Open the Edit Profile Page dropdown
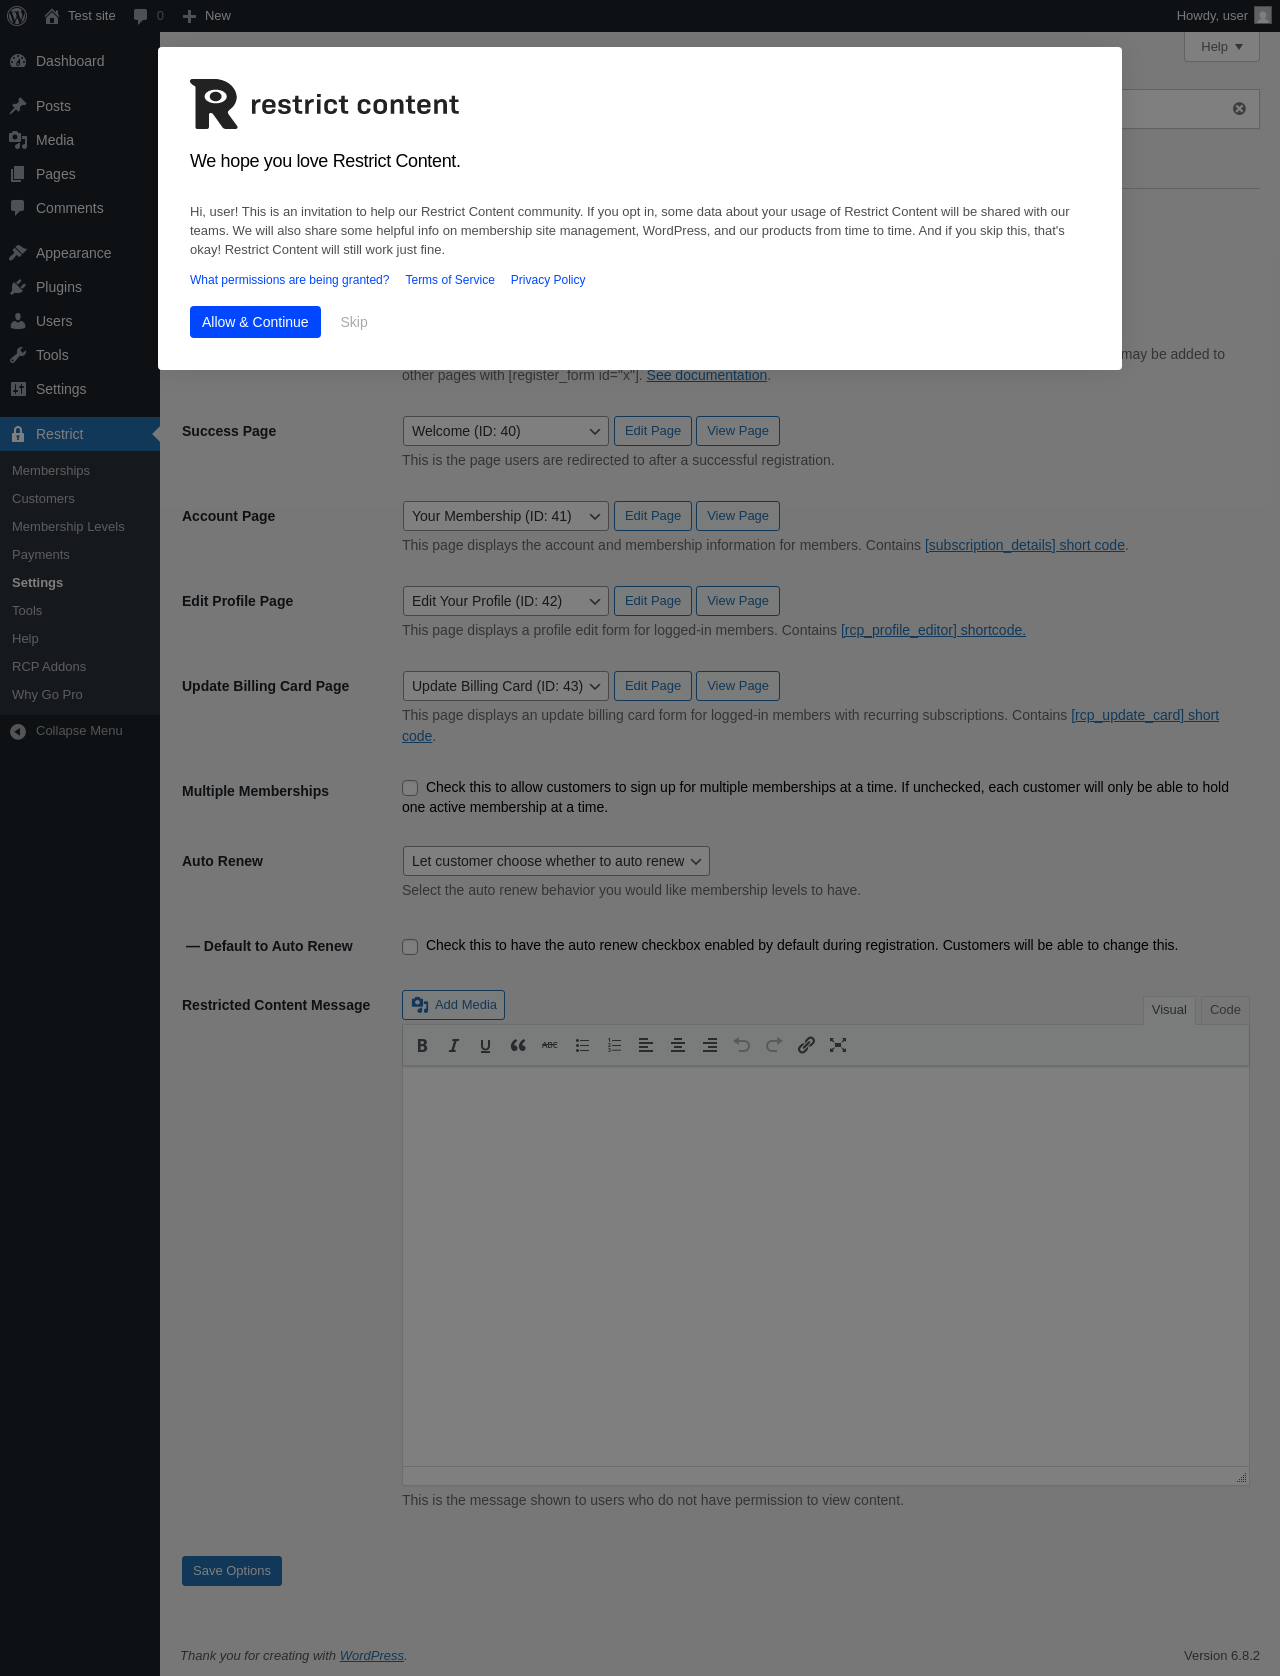This screenshot has height=1676, width=1280. (x=505, y=601)
